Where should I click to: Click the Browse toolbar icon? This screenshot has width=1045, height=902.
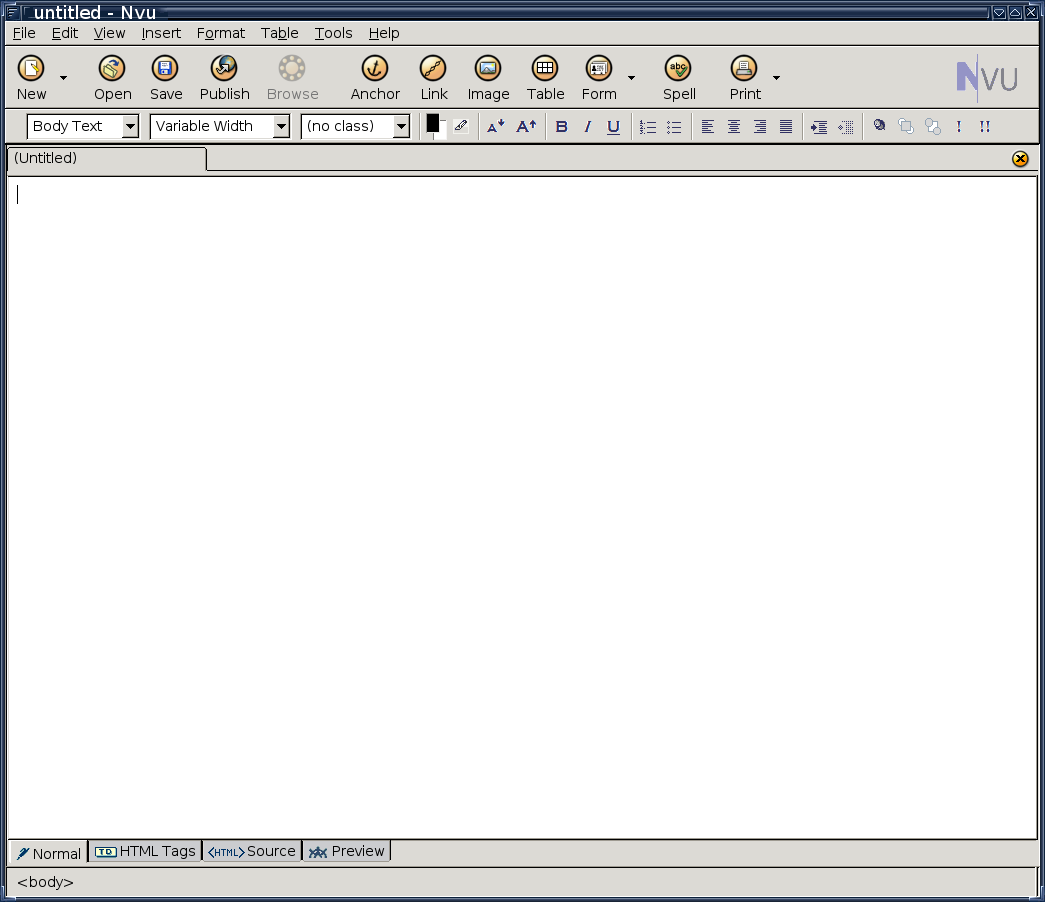tap(293, 78)
